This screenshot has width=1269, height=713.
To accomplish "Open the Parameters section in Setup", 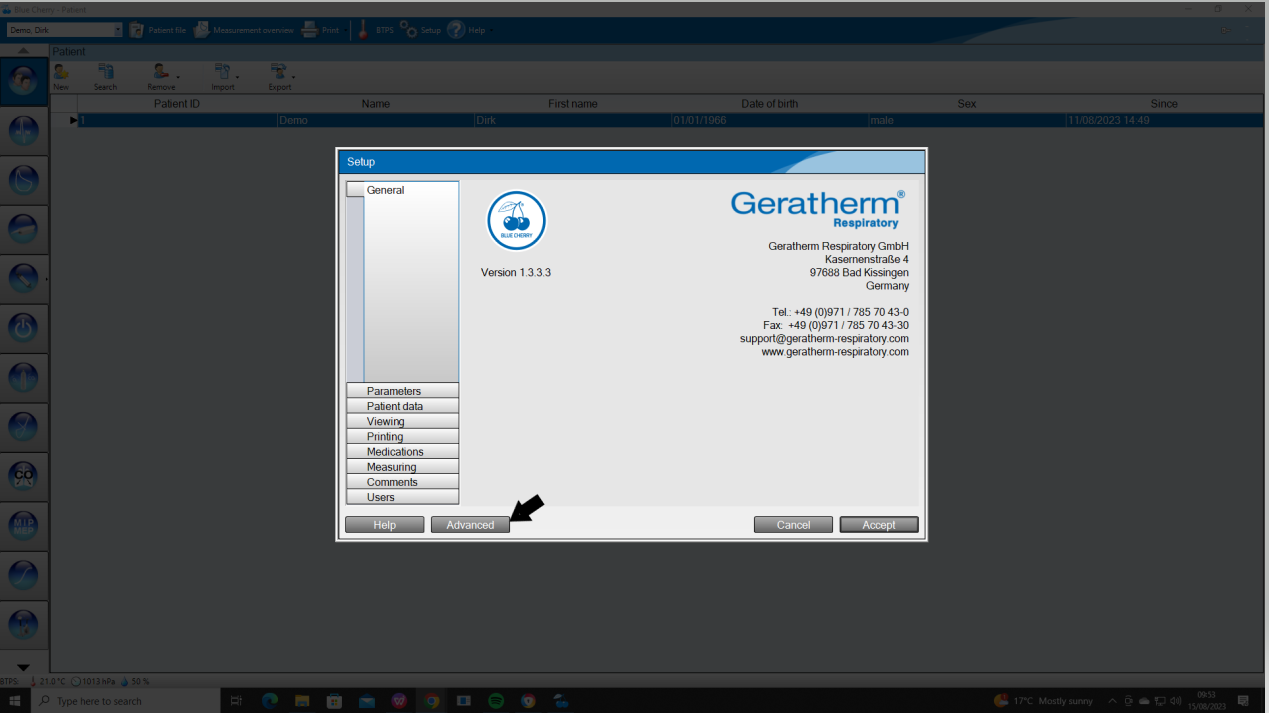I will [x=402, y=391].
